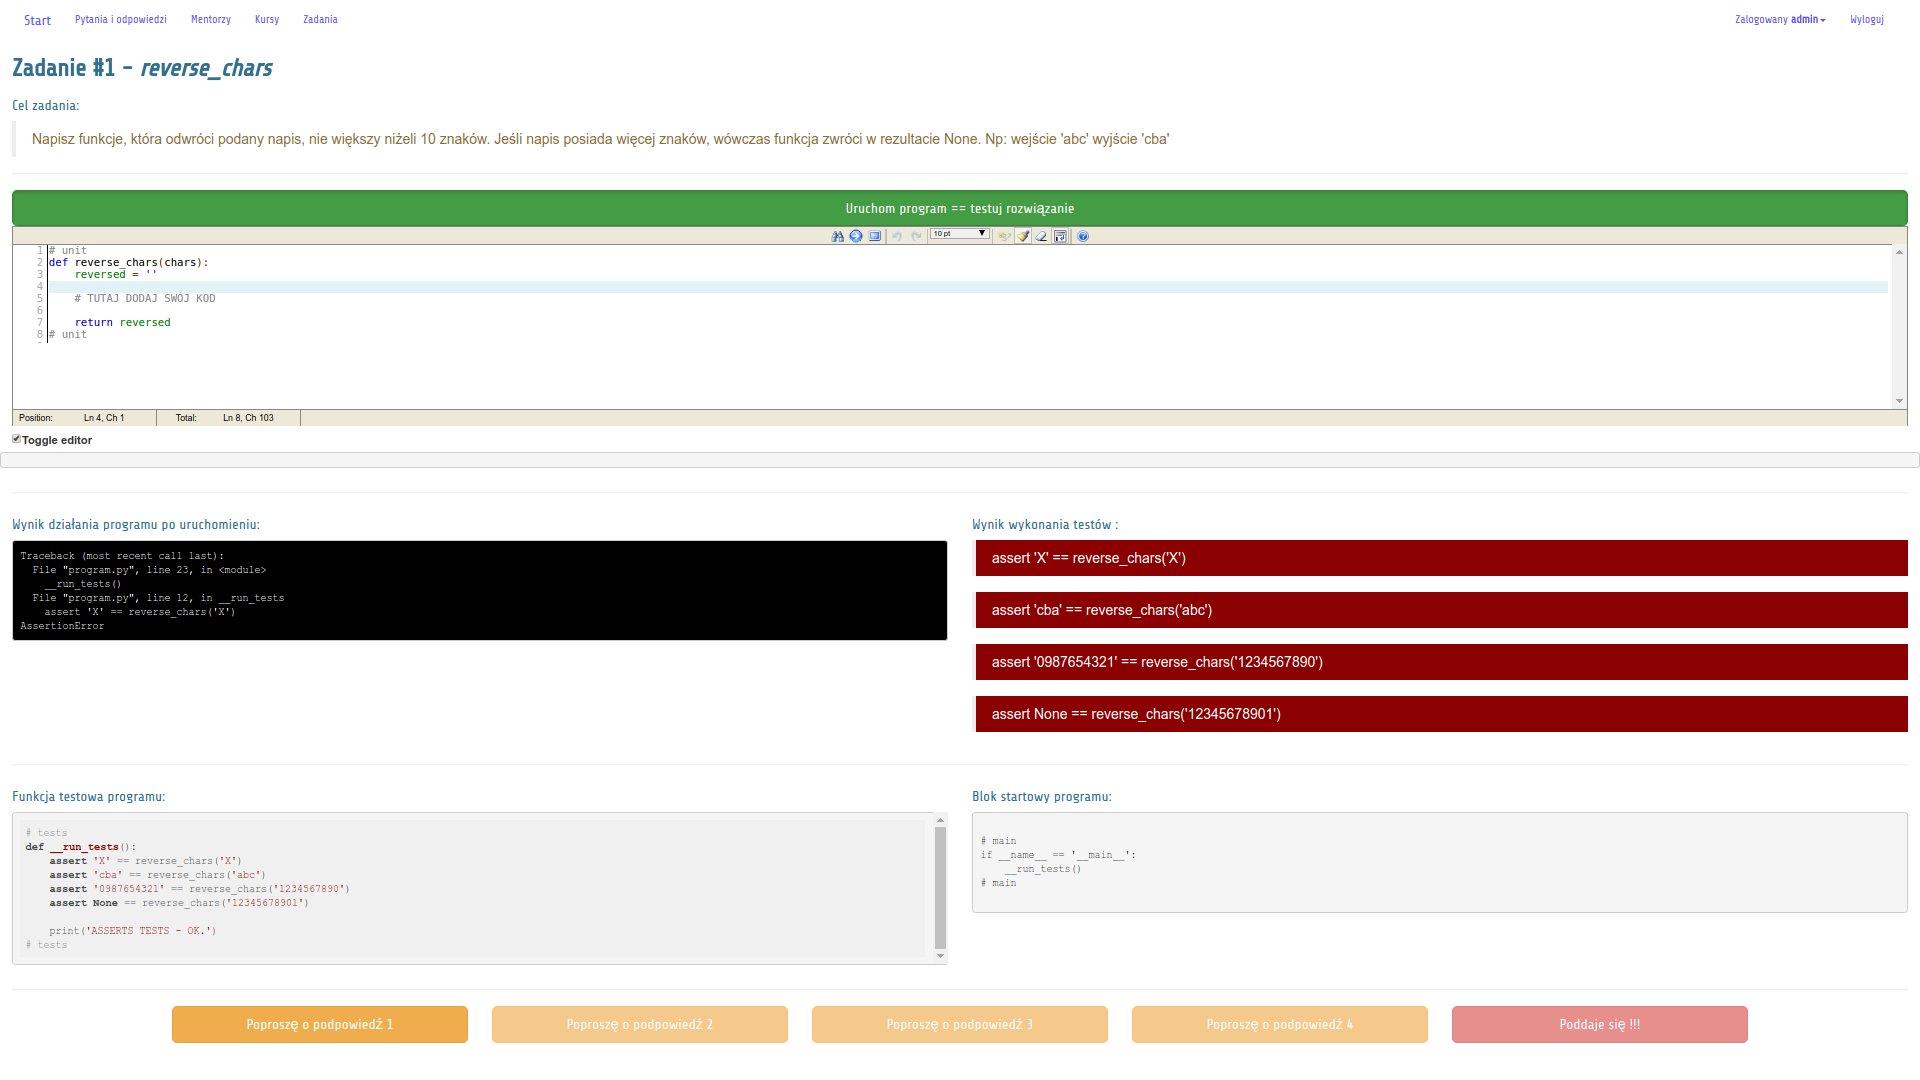Click the test function panel scrollbar
Image resolution: width=1920 pixels, height=1080 pixels.
click(940, 887)
